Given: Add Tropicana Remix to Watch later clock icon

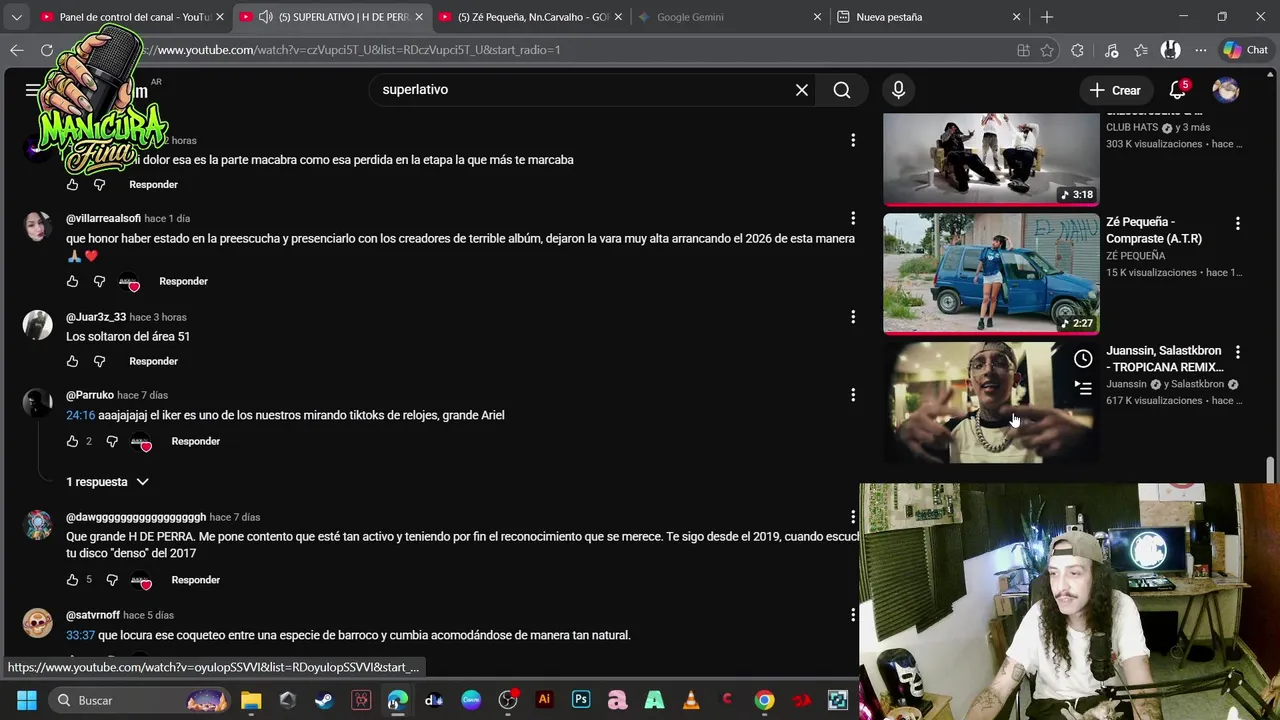Looking at the screenshot, I should pos(1083,359).
